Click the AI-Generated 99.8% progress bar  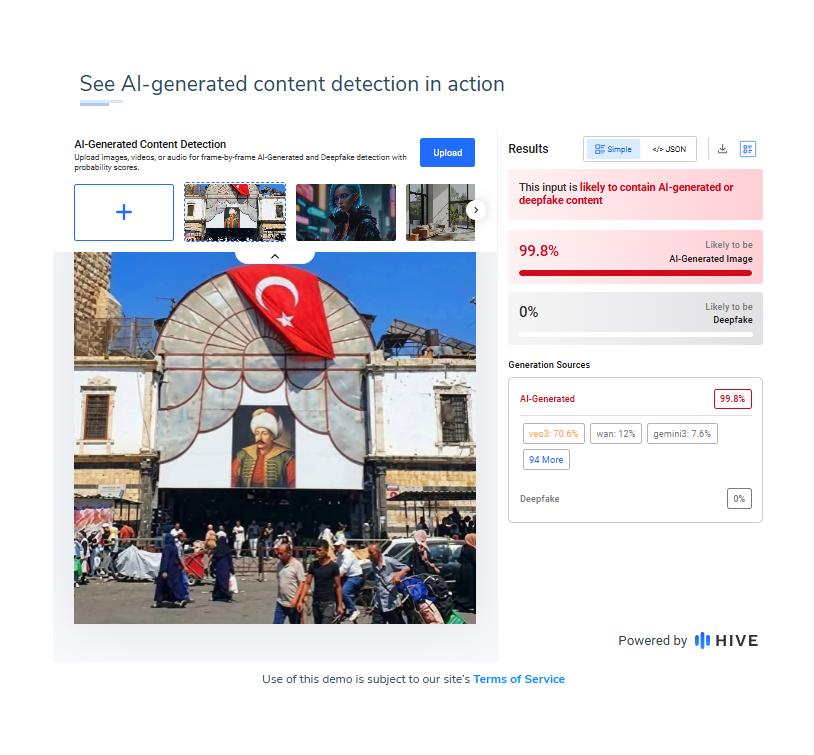pyautogui.click(x=635, y=273)
